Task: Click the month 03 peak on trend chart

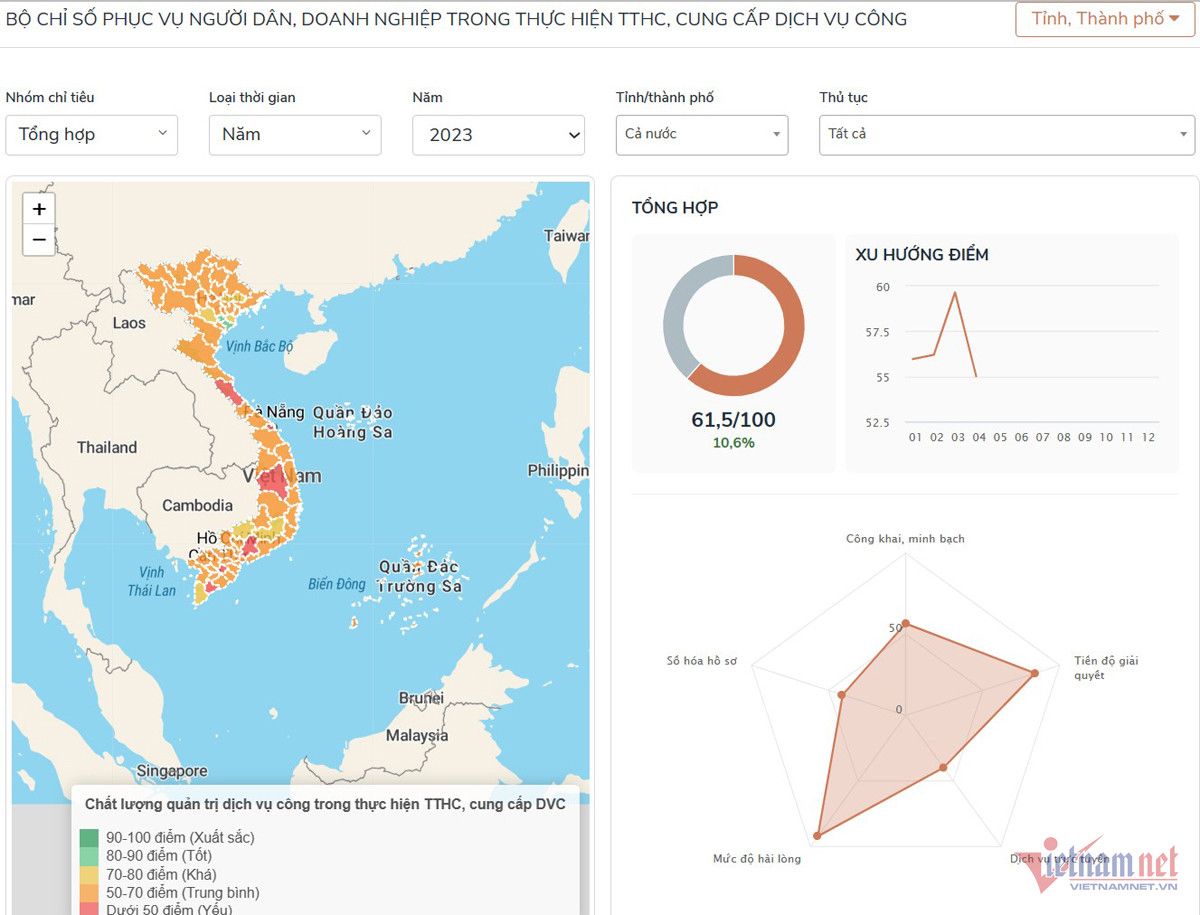Action: pyautogui.click(x=955, y=293)
